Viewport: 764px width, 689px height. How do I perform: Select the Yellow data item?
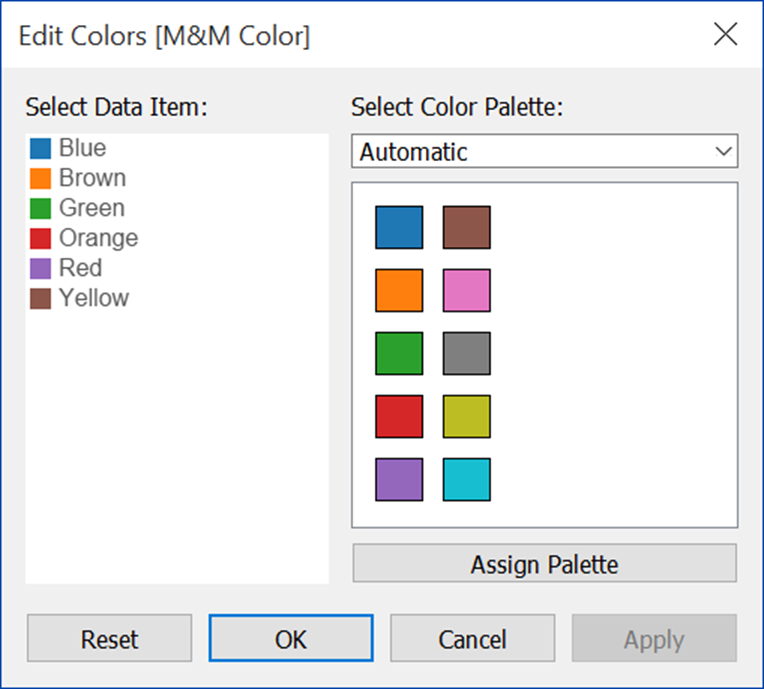79,298
